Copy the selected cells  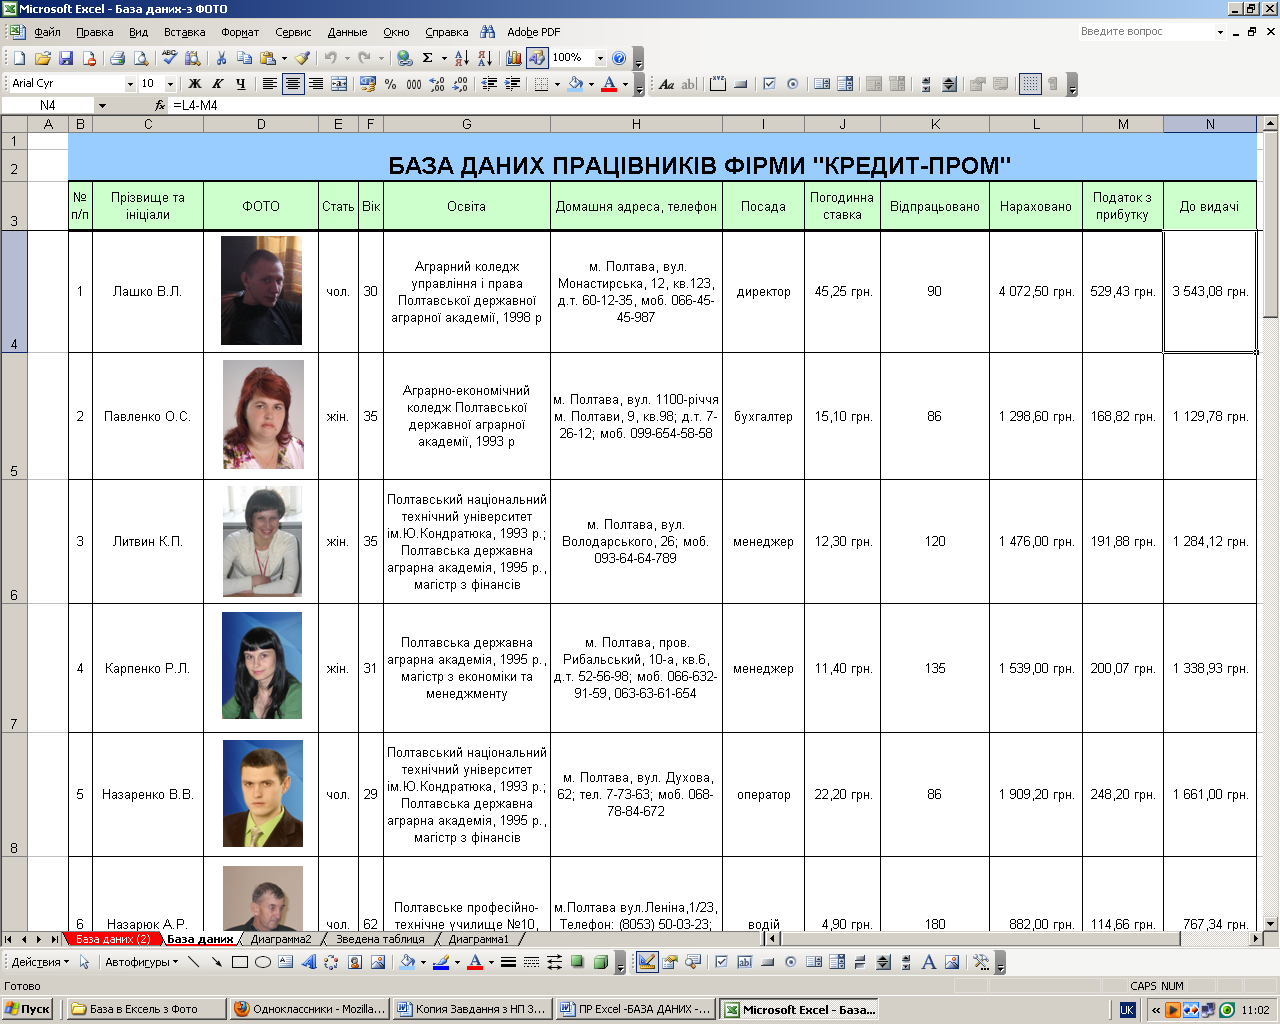coord(244,58)
